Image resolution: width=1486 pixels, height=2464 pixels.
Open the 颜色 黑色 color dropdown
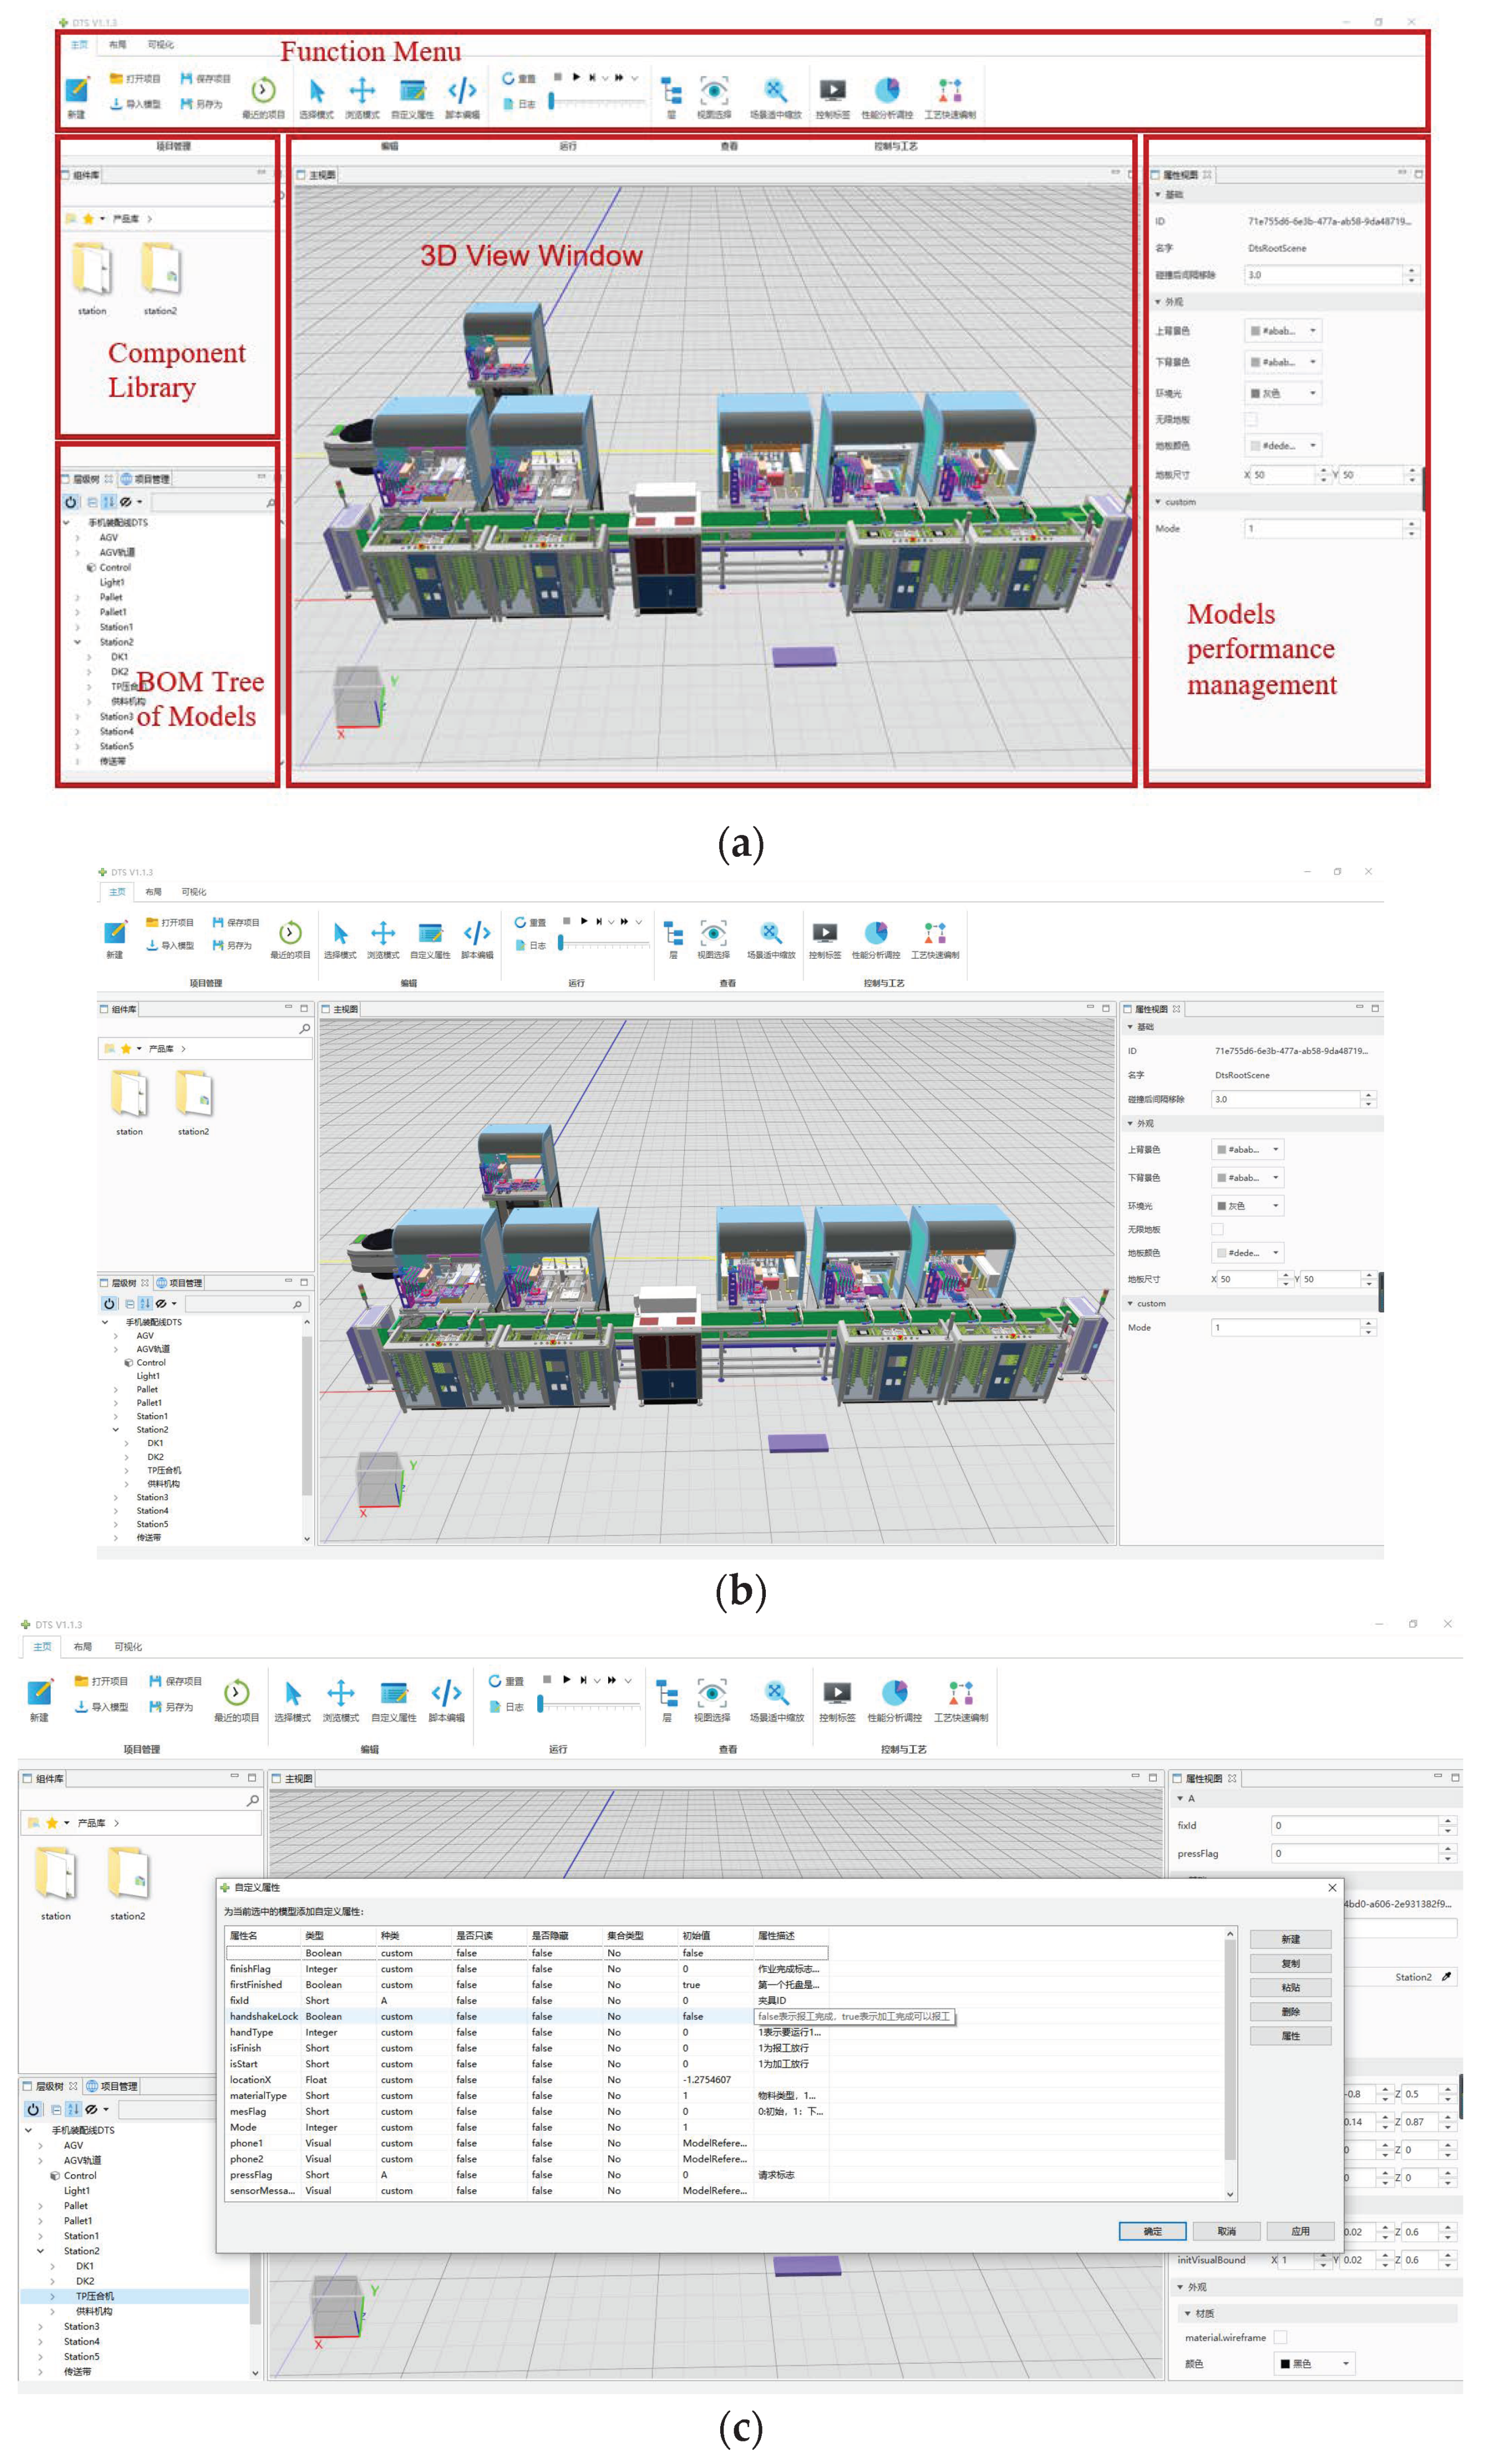coord(1314,2364)
